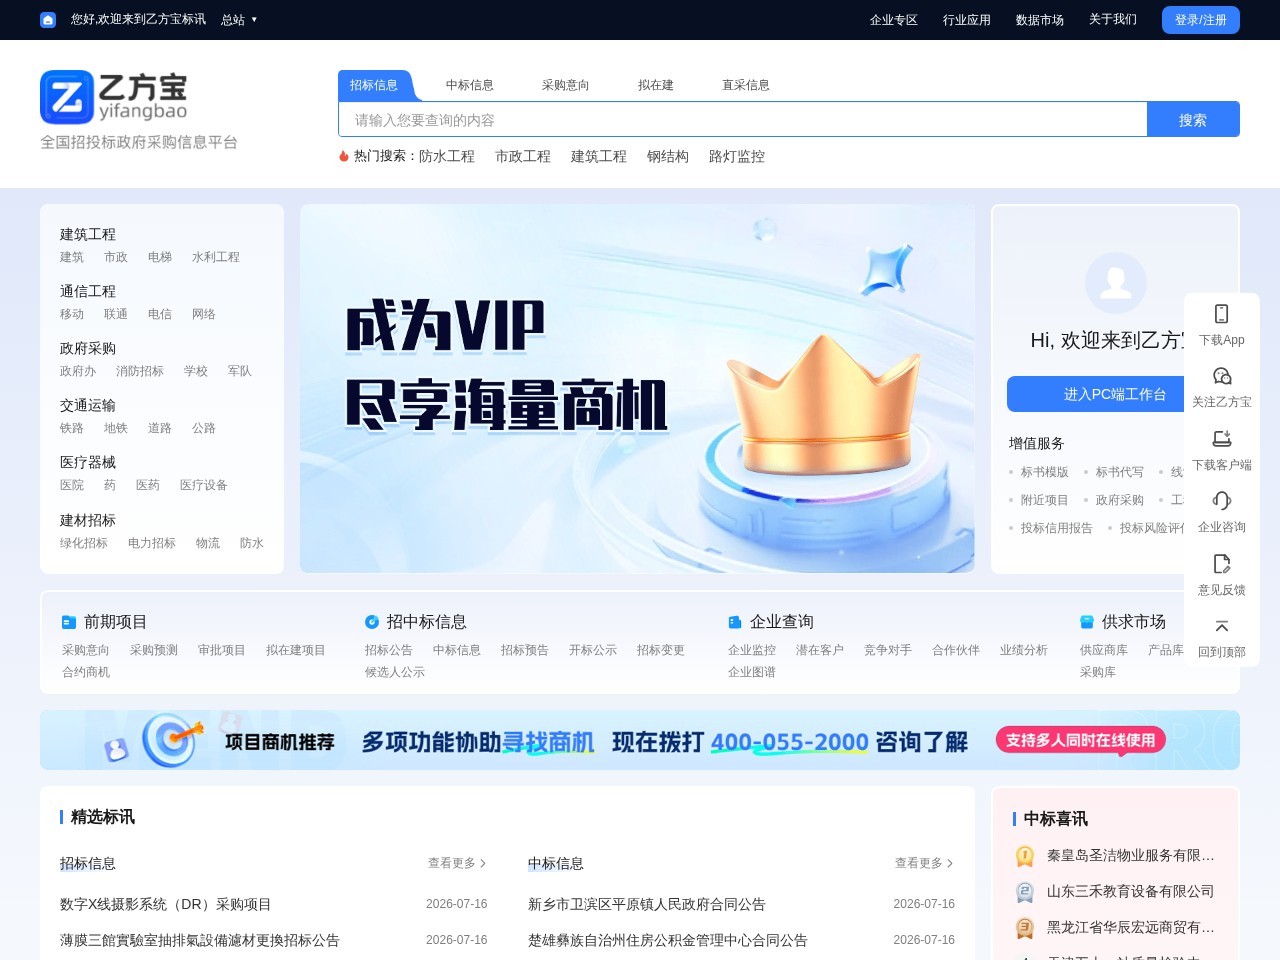The image size is (1280, 960).
Task: Open 标书模版 value-added service
Action: point(1045,472)
